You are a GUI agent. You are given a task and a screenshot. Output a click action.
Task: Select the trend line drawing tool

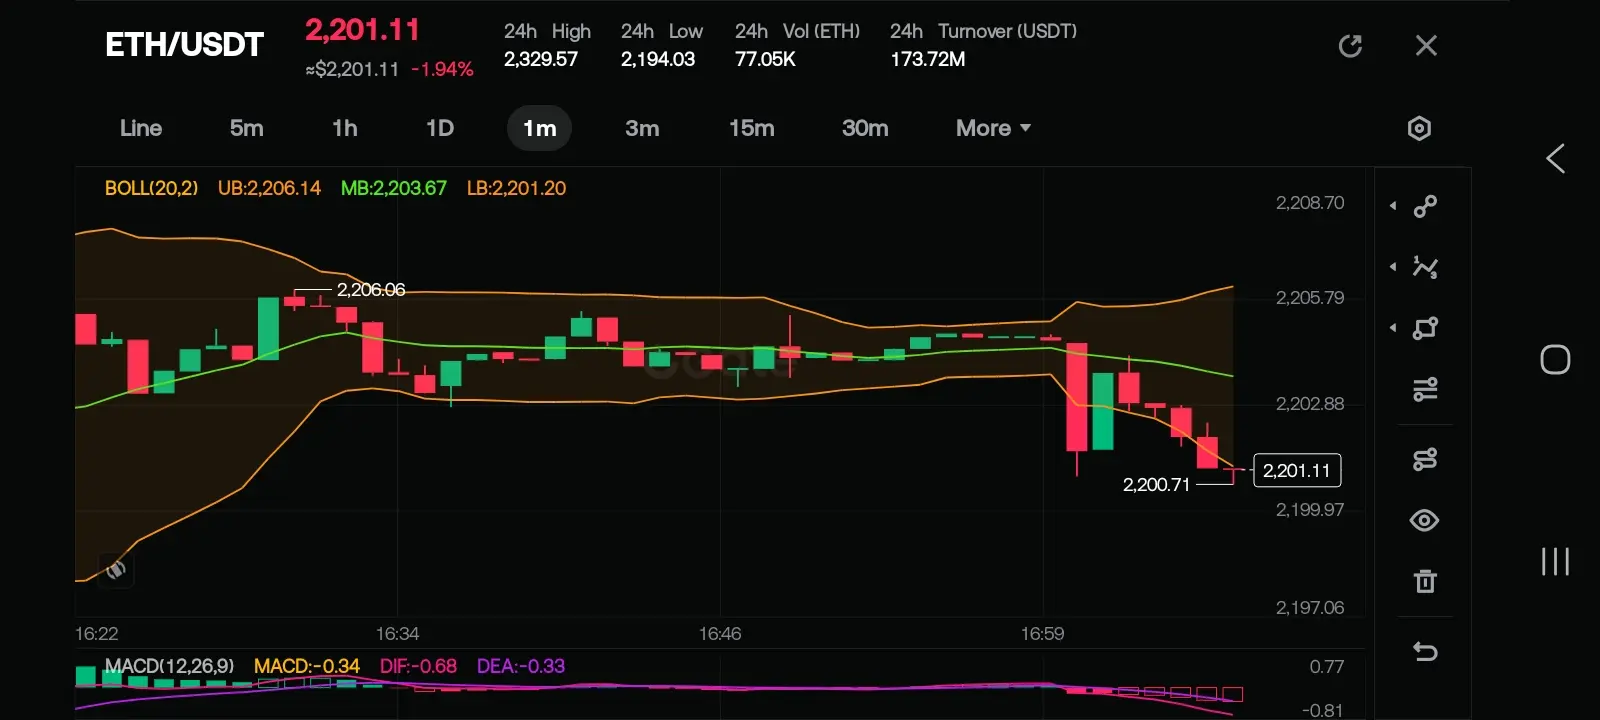pyautogui.click(x=1425, y=206)
